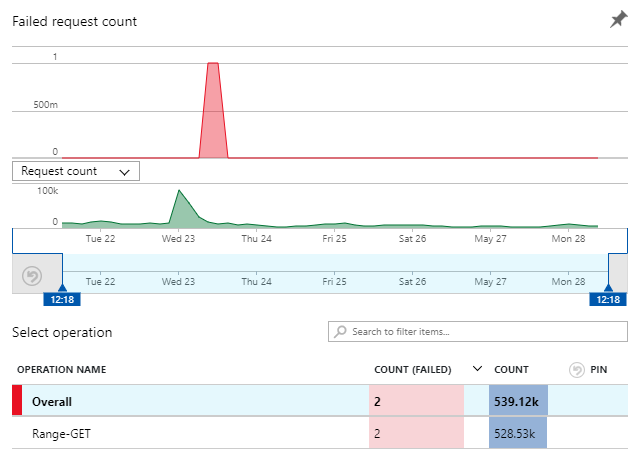Image resolution: width=636 pixels, height=455 pixels.
Task: Pin the Failed request count chart
Action: coord(619,19)
